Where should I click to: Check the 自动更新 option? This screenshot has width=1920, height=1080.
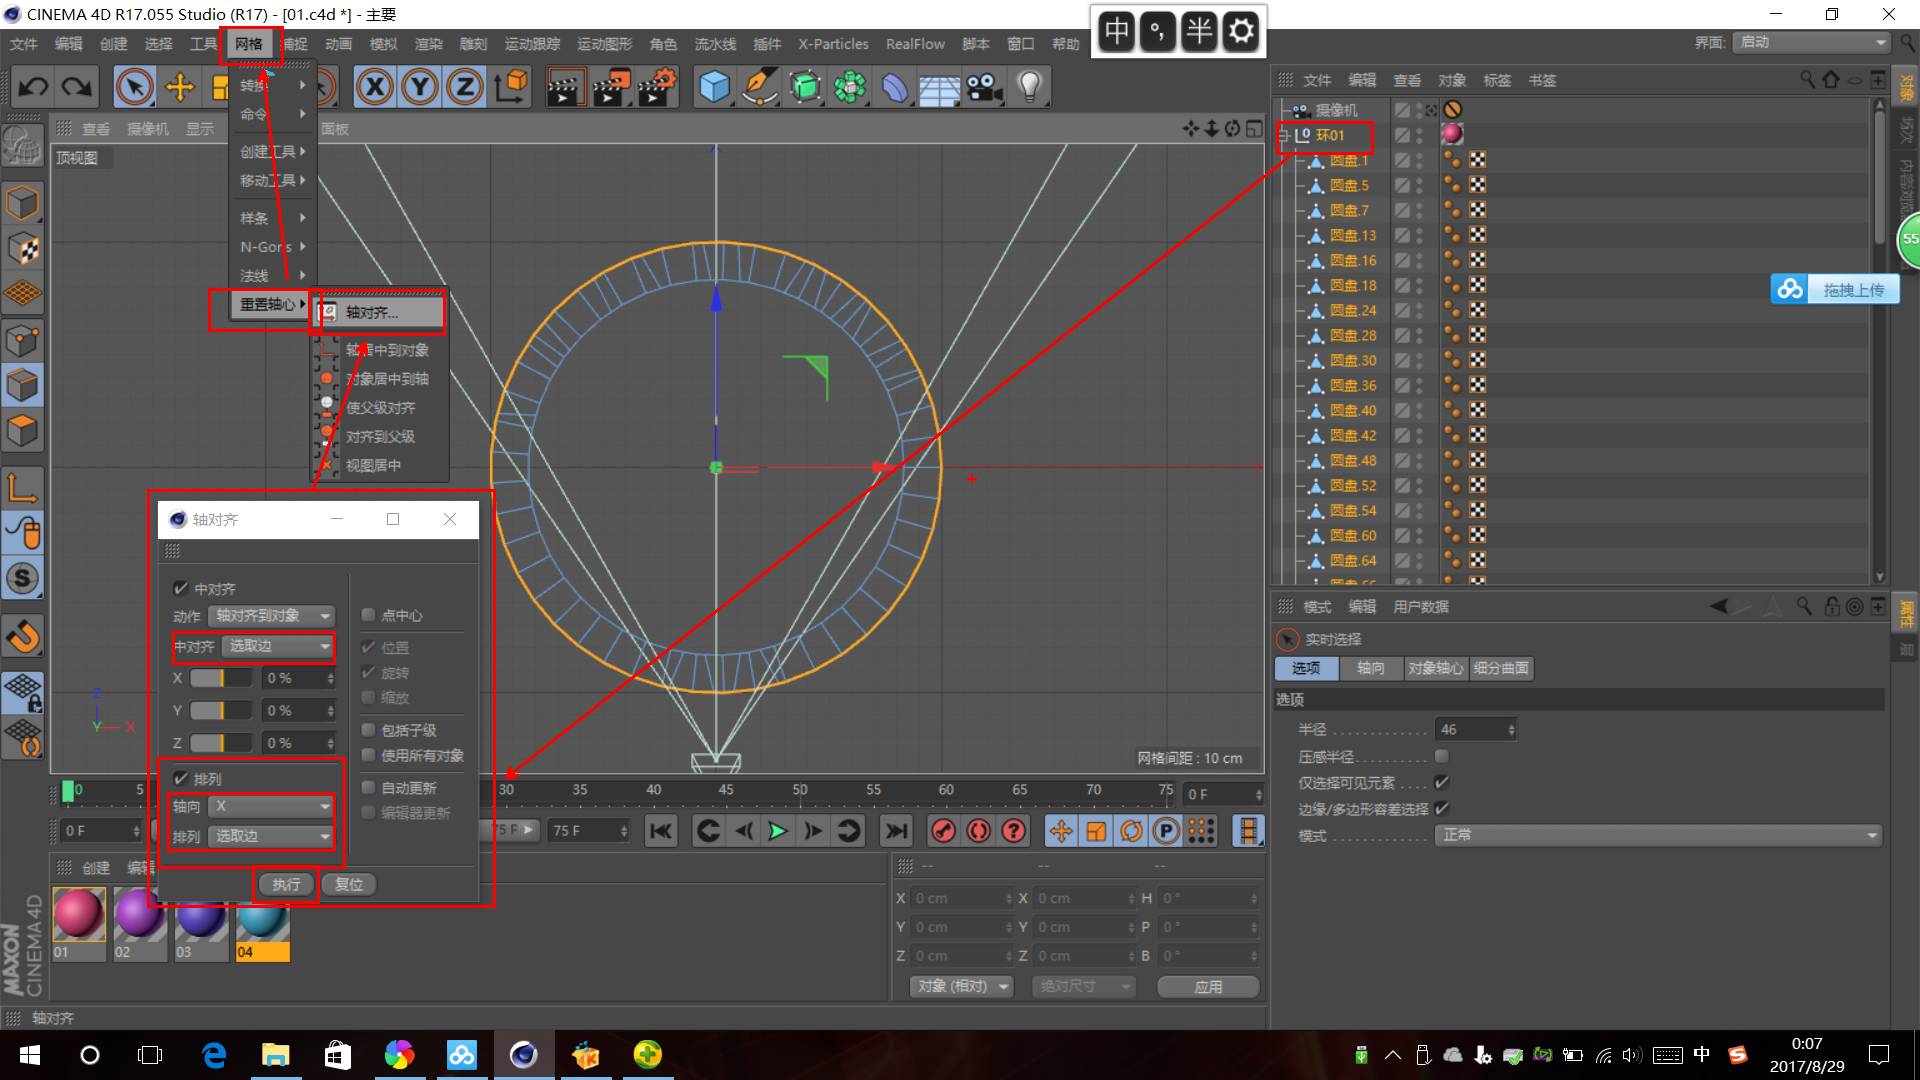[x=368, y=788]
